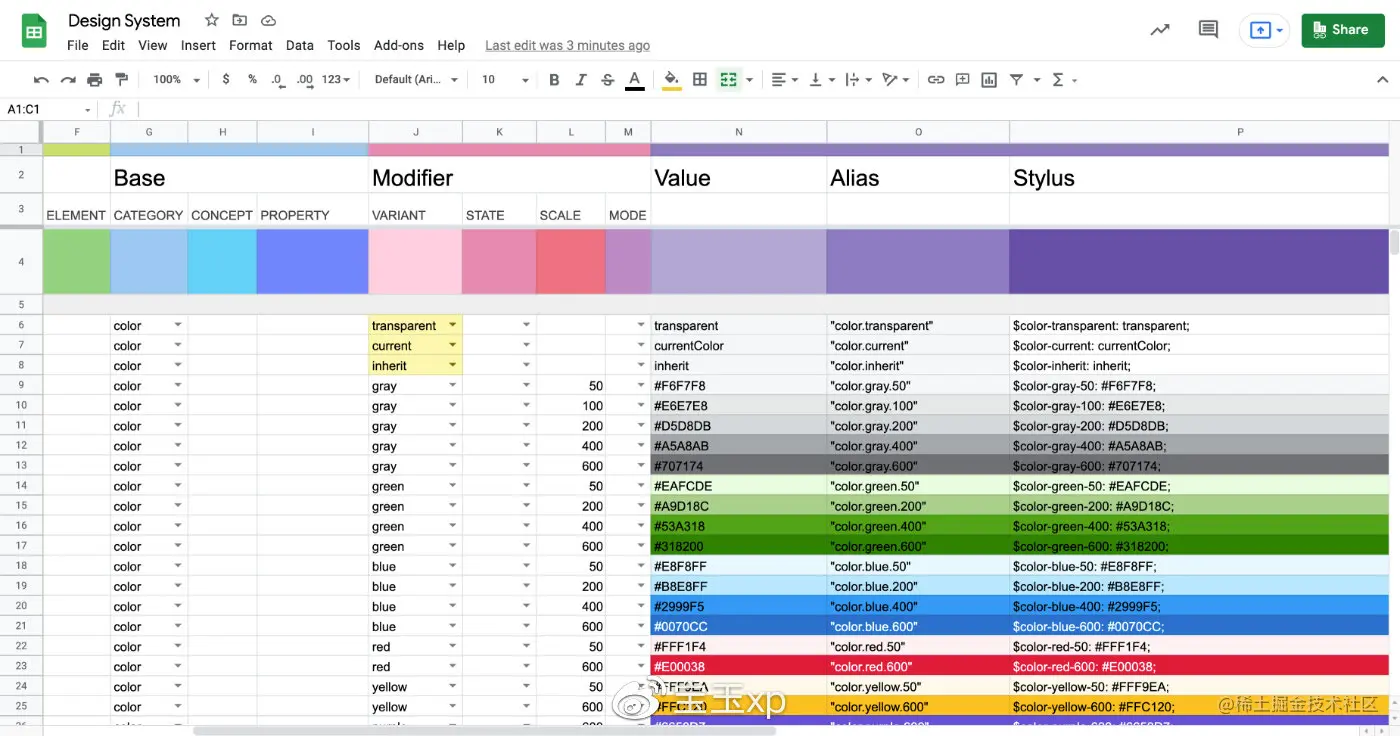Image resolution: width=1400 pixels, height=736 pixels.
Task: Click the Insert chart icon
Action: tap(989, 80)
